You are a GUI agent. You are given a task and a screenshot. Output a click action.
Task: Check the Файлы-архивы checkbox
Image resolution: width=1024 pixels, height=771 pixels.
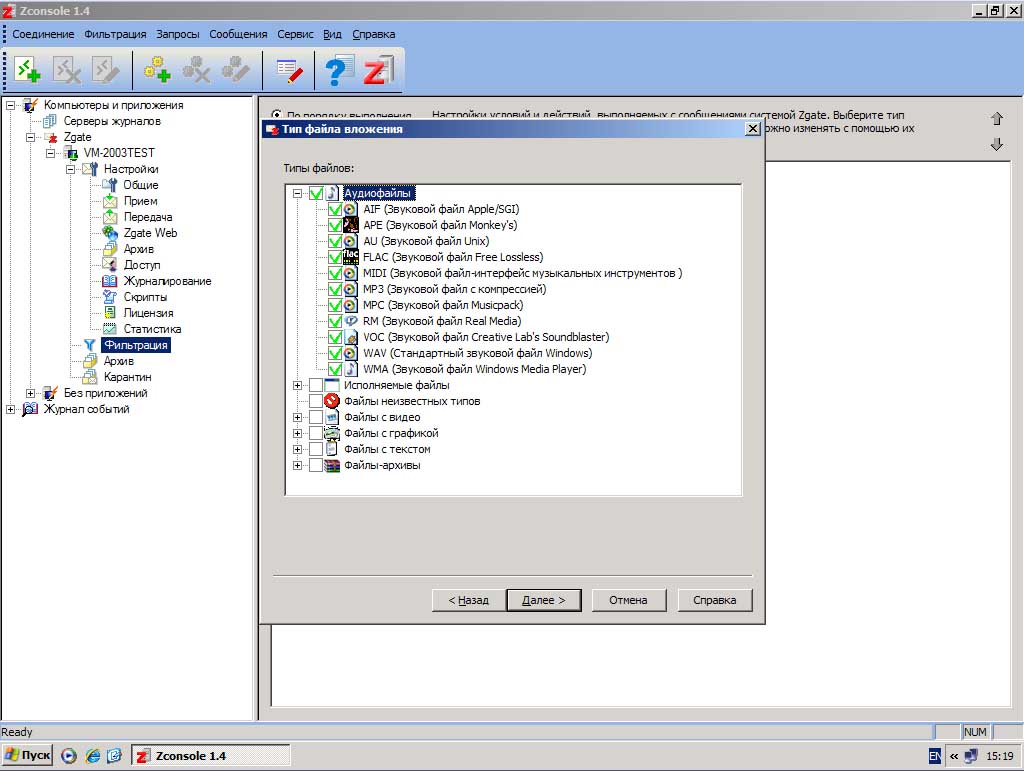(x=315, y=465)
